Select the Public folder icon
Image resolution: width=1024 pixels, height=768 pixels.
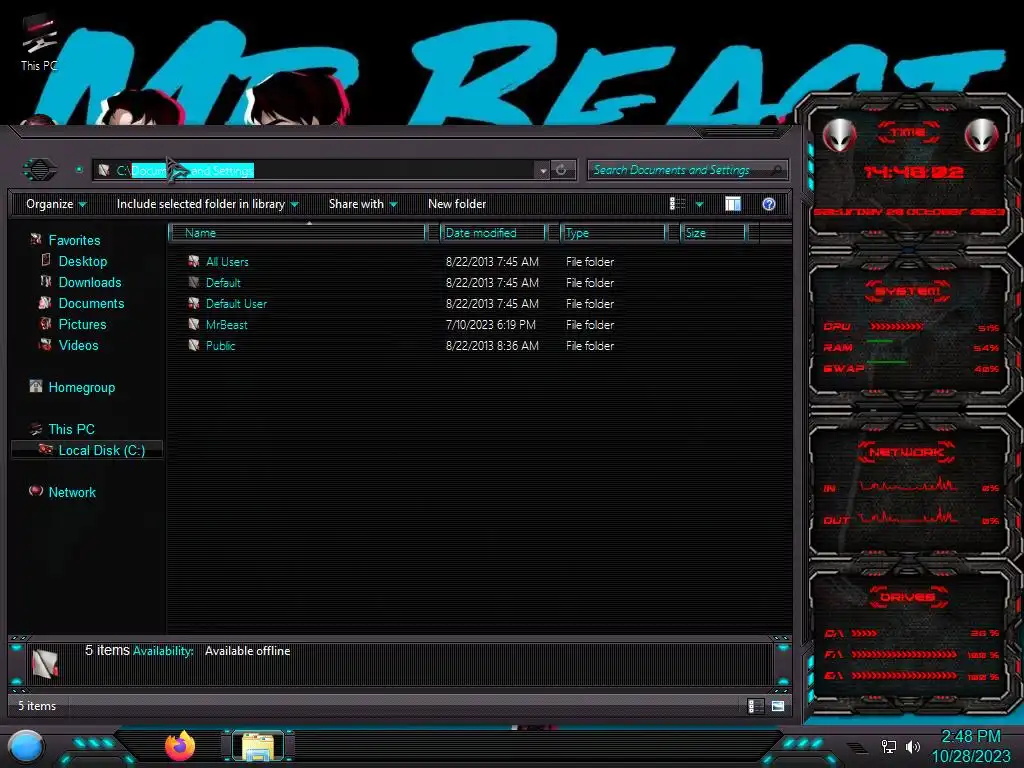193,345
